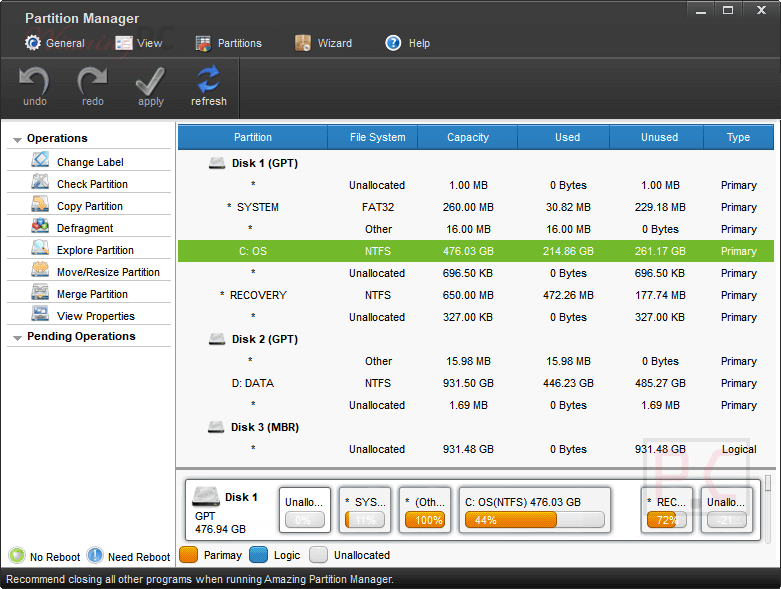The width and height of the screenshot is (781, 589).
Task: Select C: OS(NTFS) block in disk map
Action: coord(534,510)
